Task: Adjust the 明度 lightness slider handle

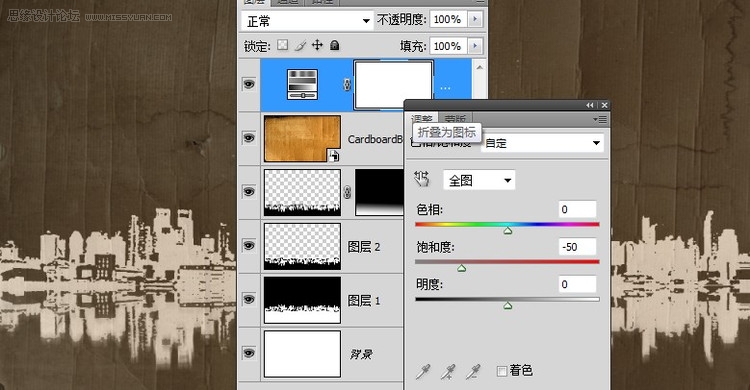Action: (507, 305)
